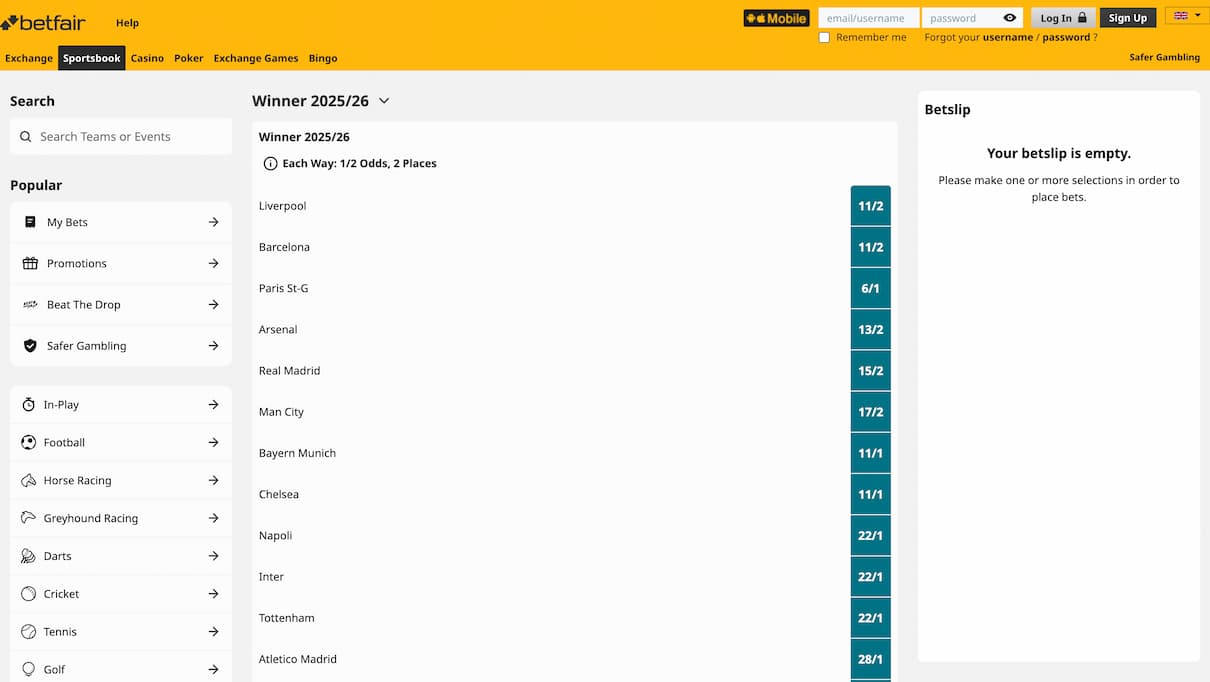Follow the forgot password link

[x=1066, y=37]
